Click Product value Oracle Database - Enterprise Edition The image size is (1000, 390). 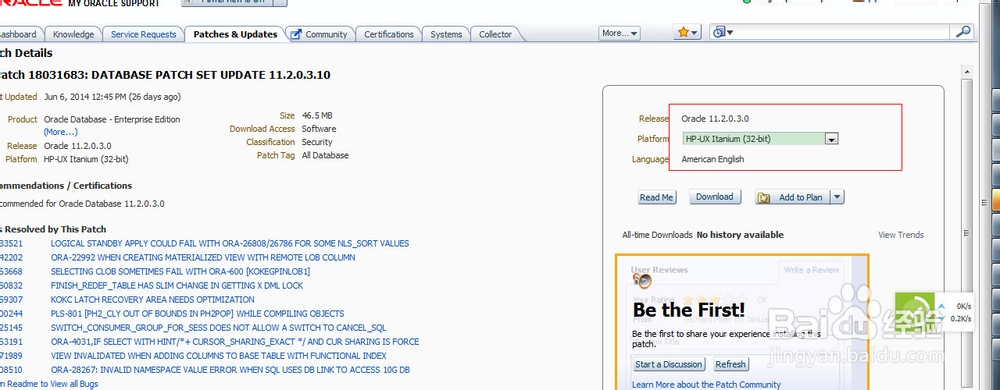[x=112, y=119]
